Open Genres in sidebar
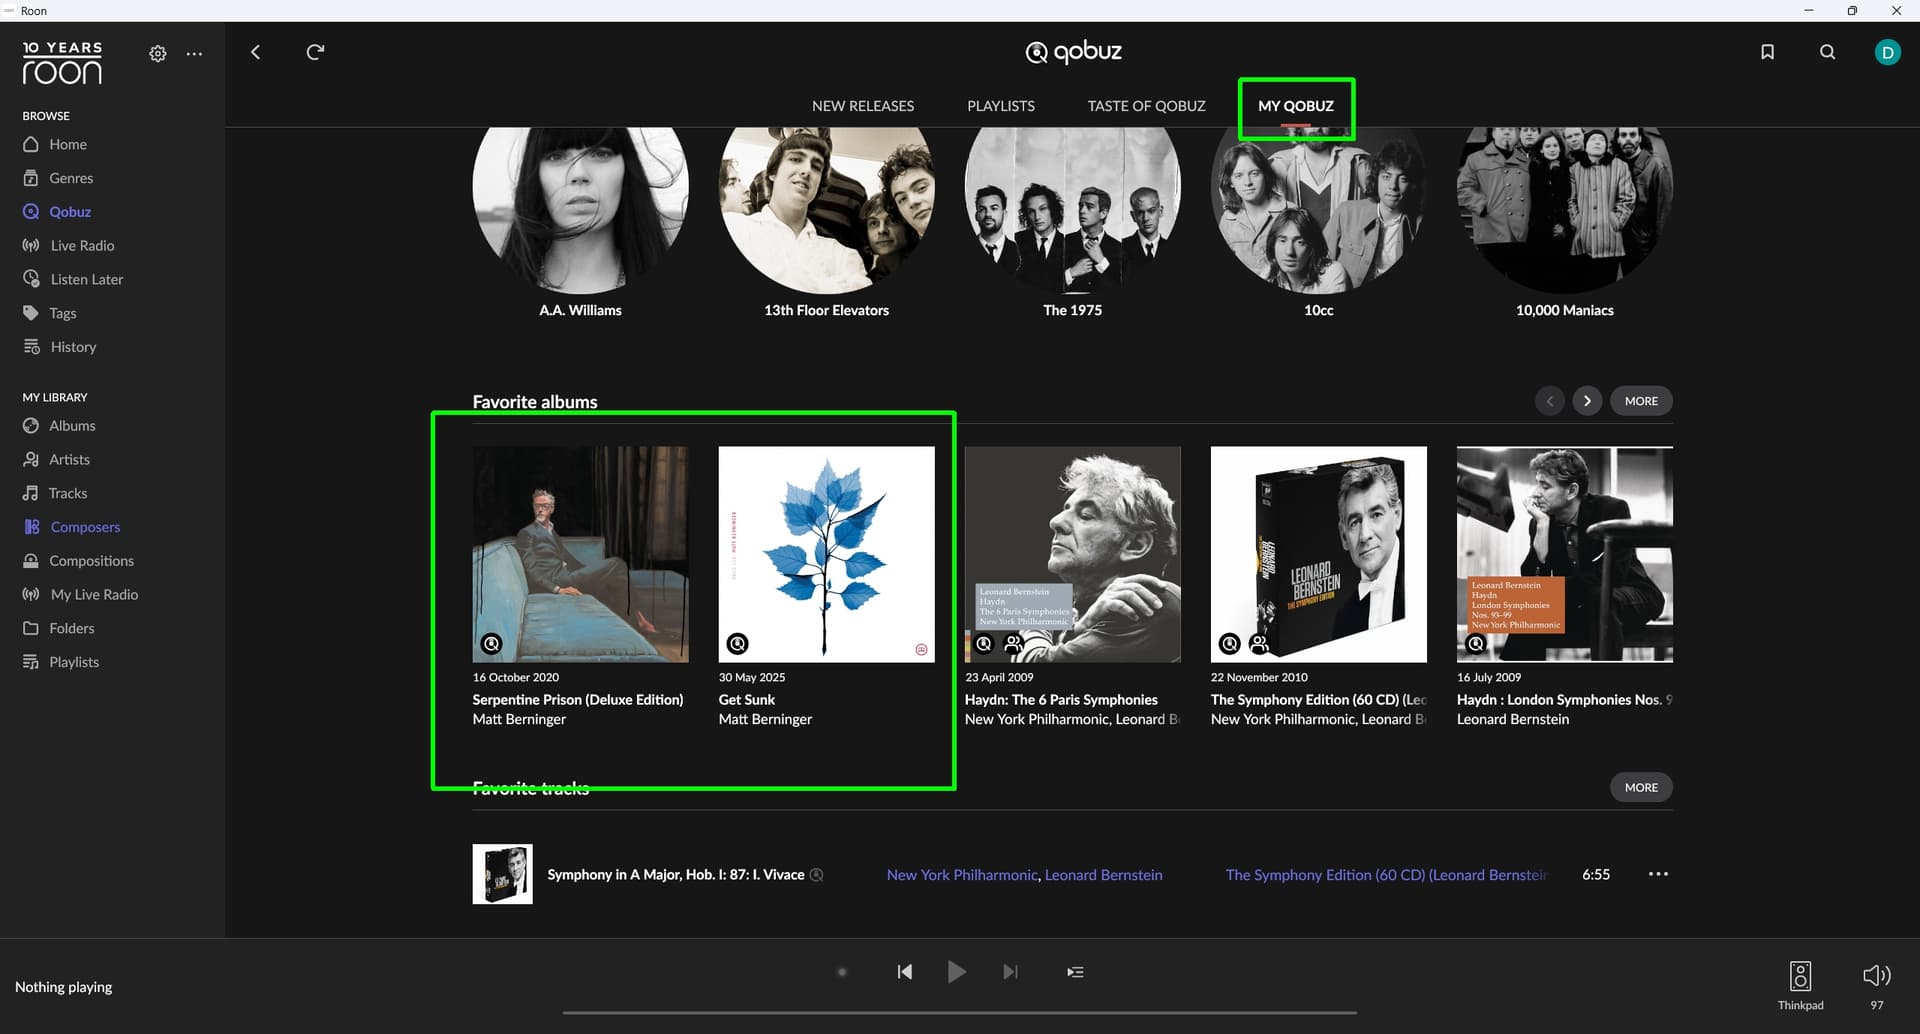Viewport: 1920px width, 1034px height. tap(71, 178)
